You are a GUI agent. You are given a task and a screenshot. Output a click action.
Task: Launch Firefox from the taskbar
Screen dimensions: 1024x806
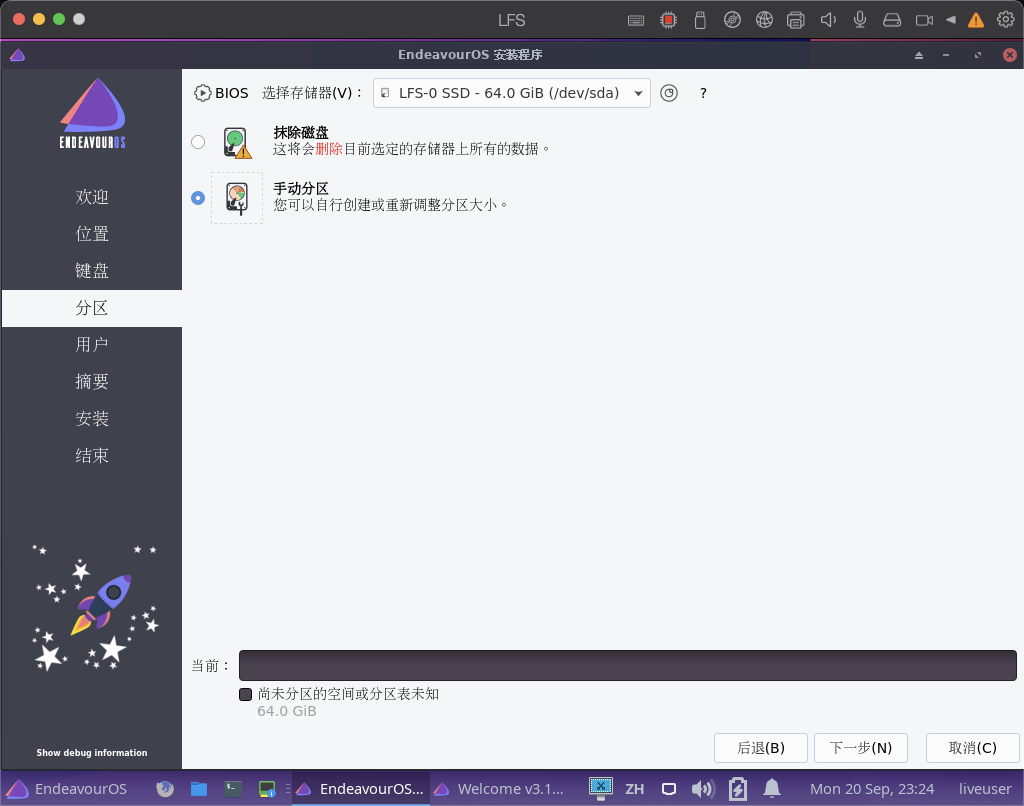click(165, 789)
